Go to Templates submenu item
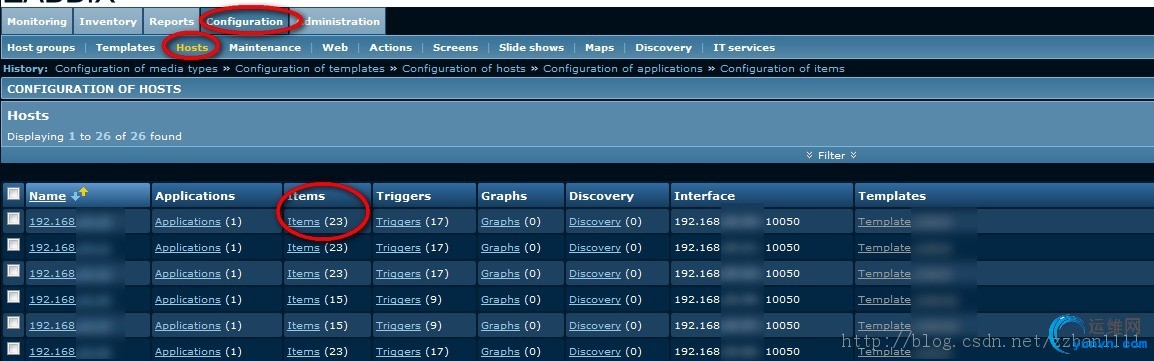 [125, 47]
